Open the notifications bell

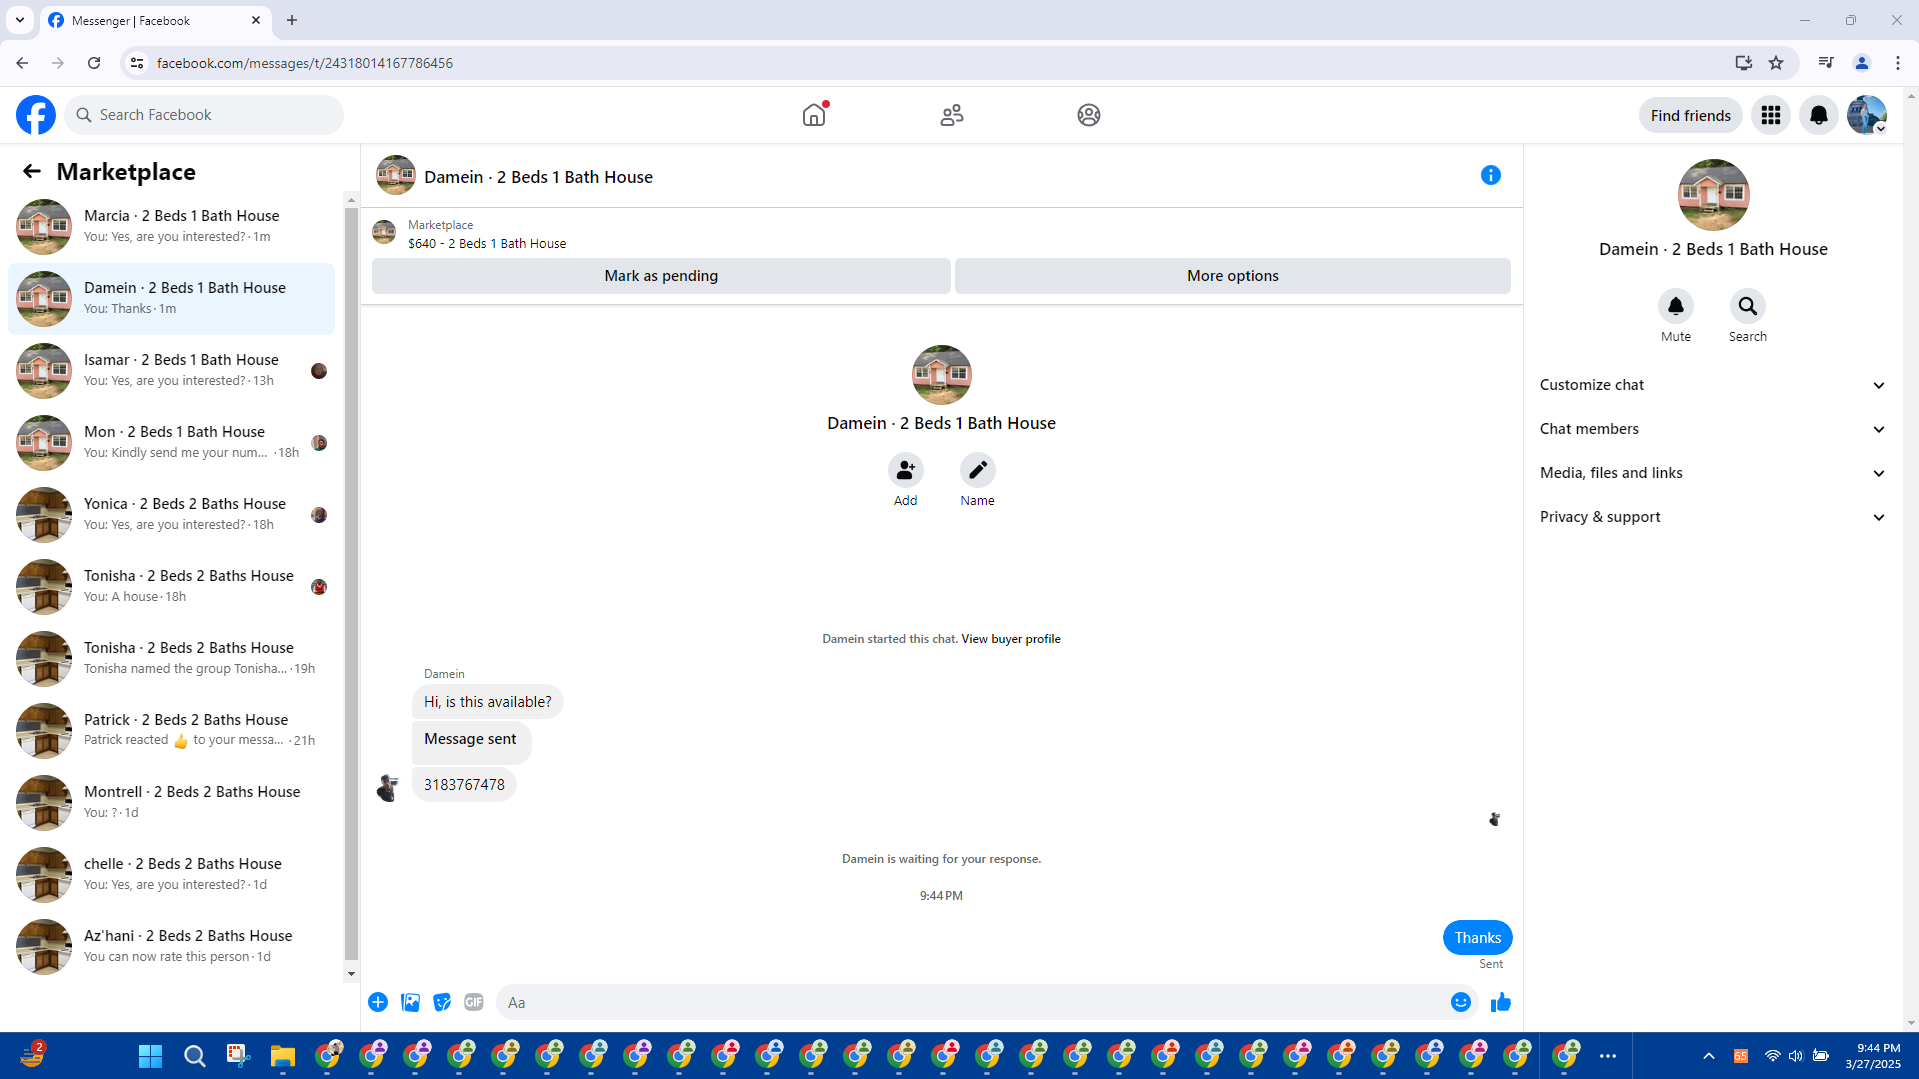1819,115
